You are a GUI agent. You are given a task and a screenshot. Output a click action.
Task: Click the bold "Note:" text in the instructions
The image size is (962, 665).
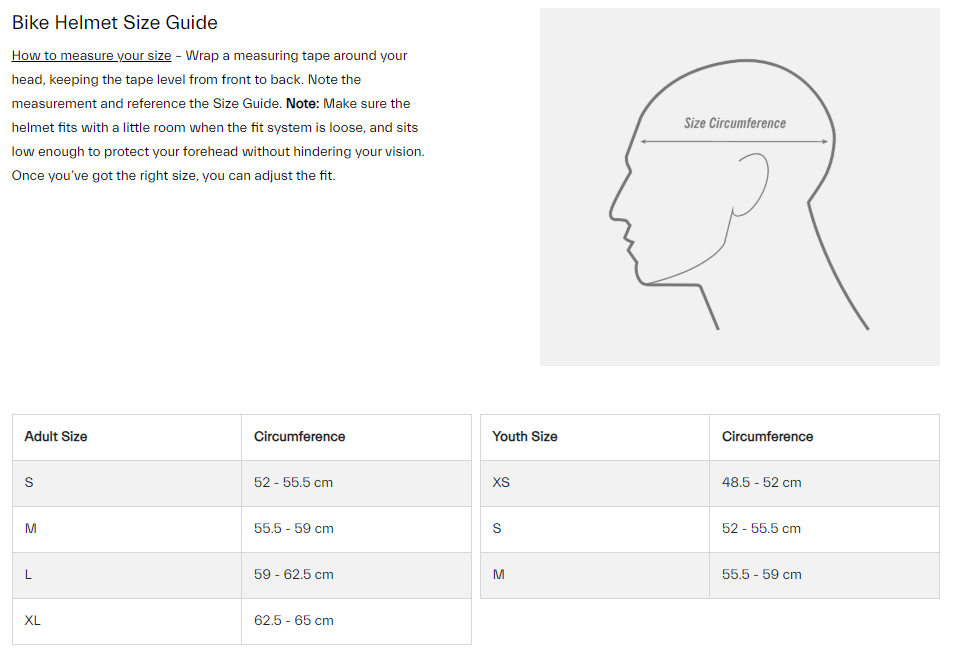[304, 104]
